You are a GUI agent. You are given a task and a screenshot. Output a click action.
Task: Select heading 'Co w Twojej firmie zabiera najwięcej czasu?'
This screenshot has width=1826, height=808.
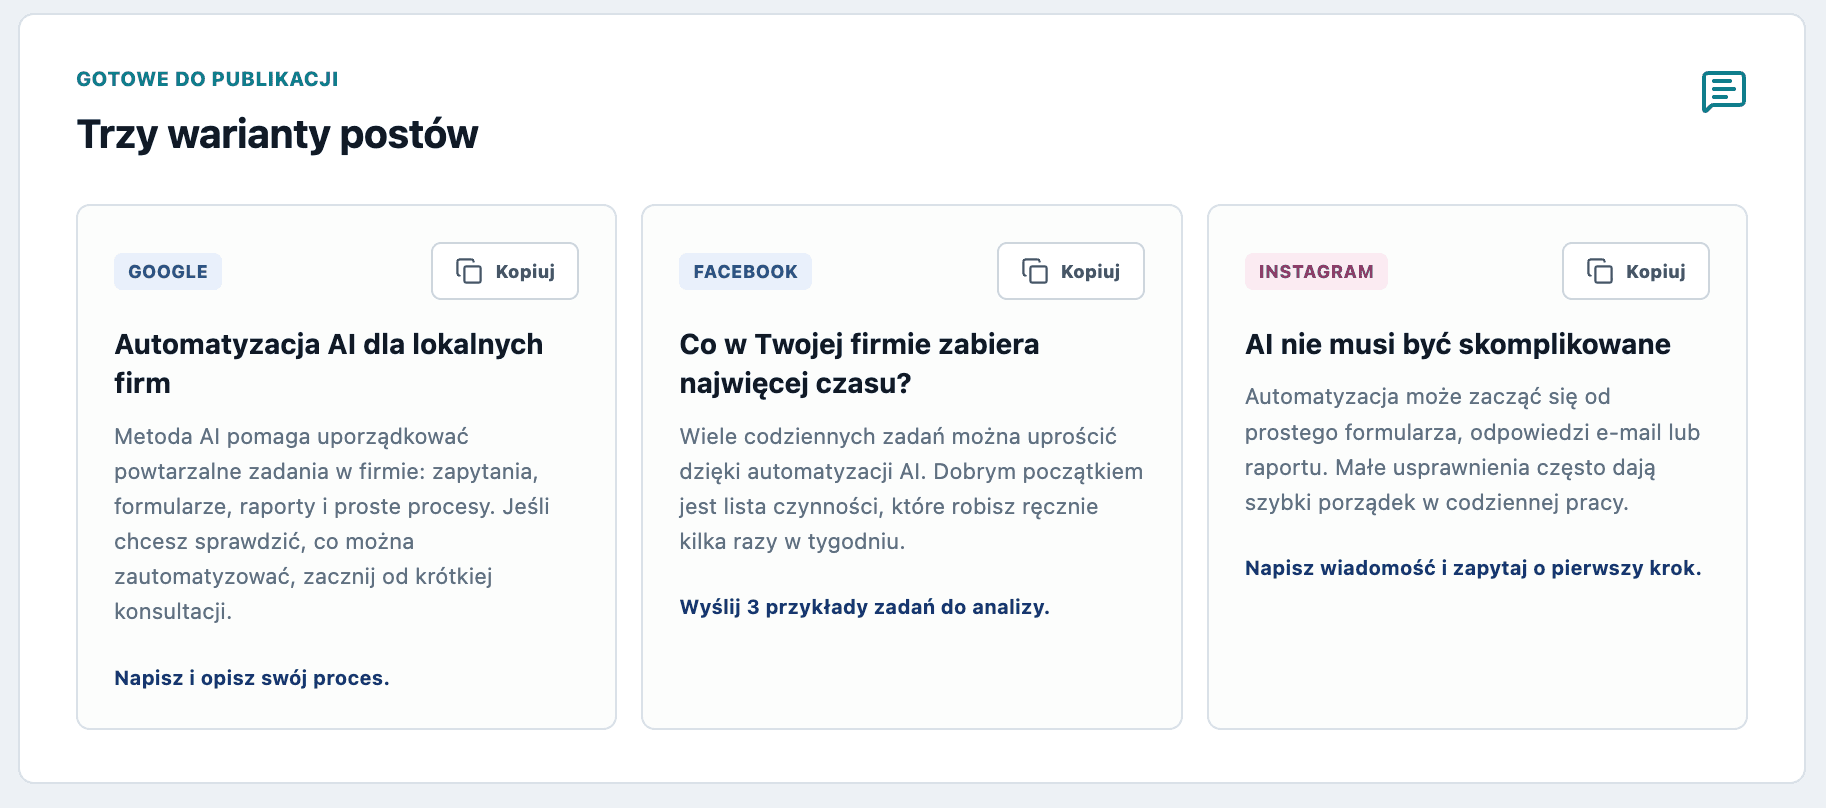(x=859, y=363)
